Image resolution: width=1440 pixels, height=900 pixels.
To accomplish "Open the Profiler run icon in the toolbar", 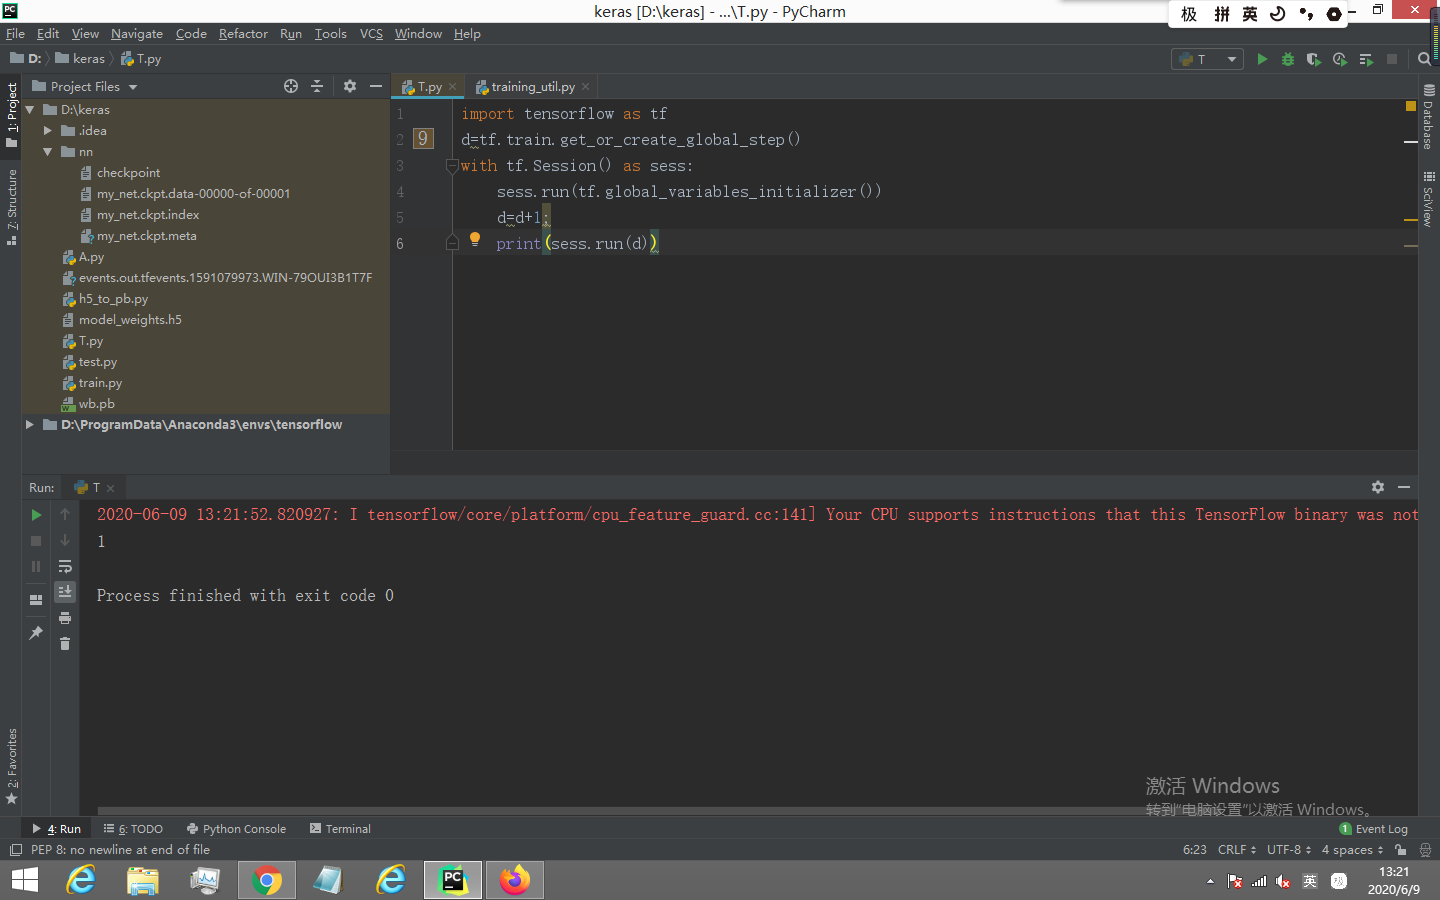I will (1339, 59).
